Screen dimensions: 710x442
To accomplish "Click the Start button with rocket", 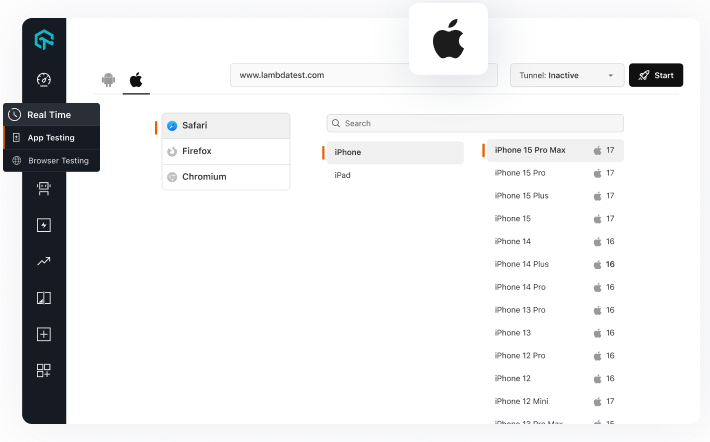I will click(656, 75).
